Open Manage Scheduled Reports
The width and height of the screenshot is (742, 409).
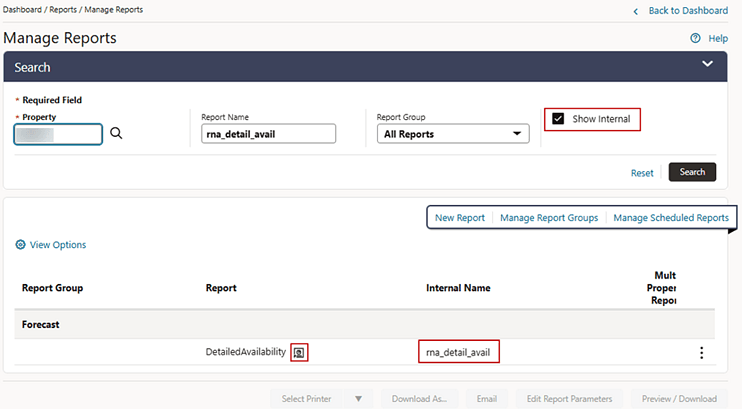[671, 218]
